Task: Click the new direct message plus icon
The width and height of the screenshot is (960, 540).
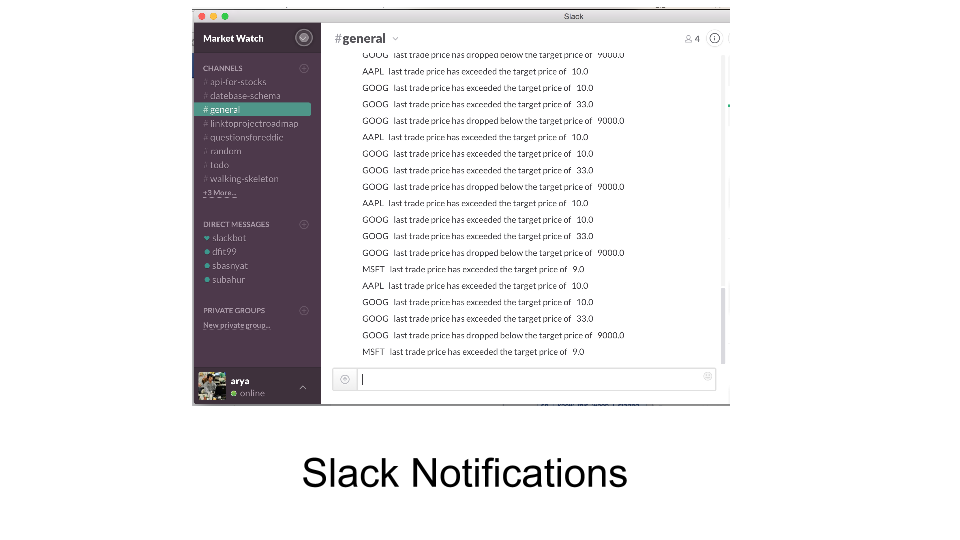Action: [304, 225]
